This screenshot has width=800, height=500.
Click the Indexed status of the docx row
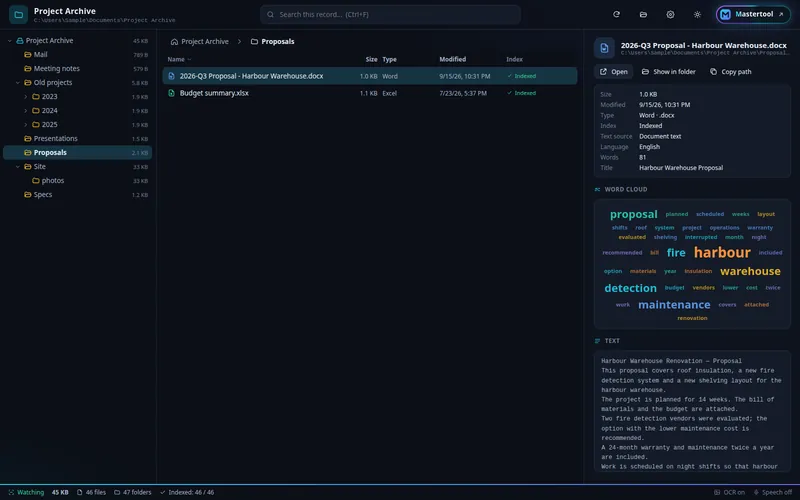(522, 76)
